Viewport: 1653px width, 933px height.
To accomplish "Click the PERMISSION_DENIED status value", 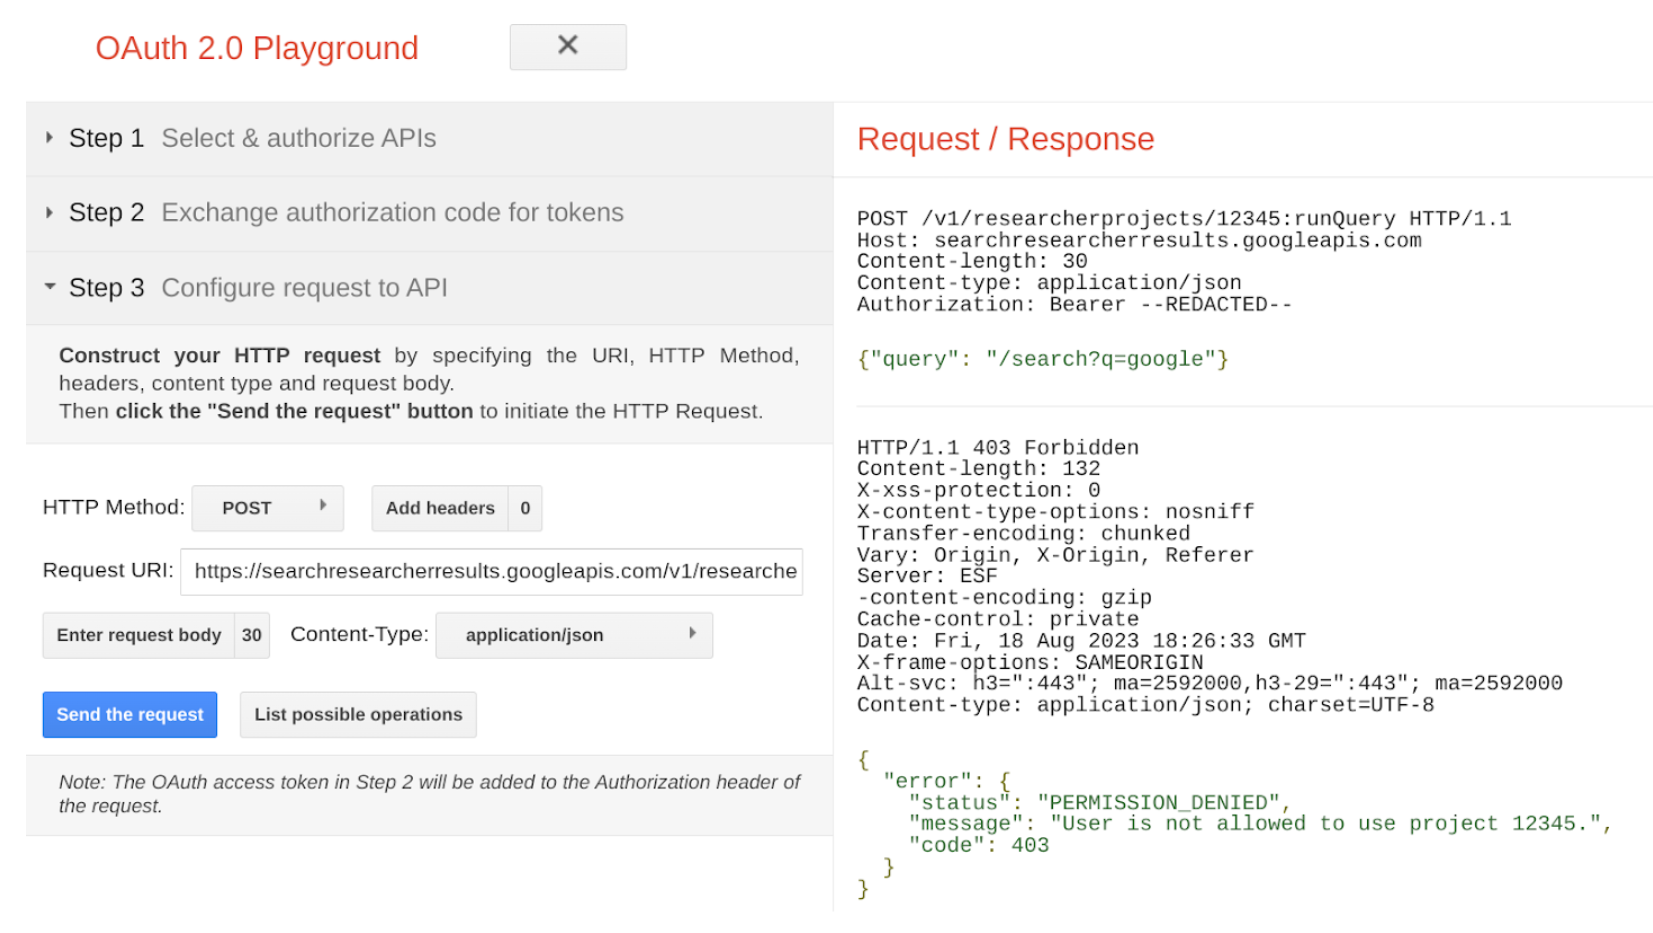I will click(1158, 803).
